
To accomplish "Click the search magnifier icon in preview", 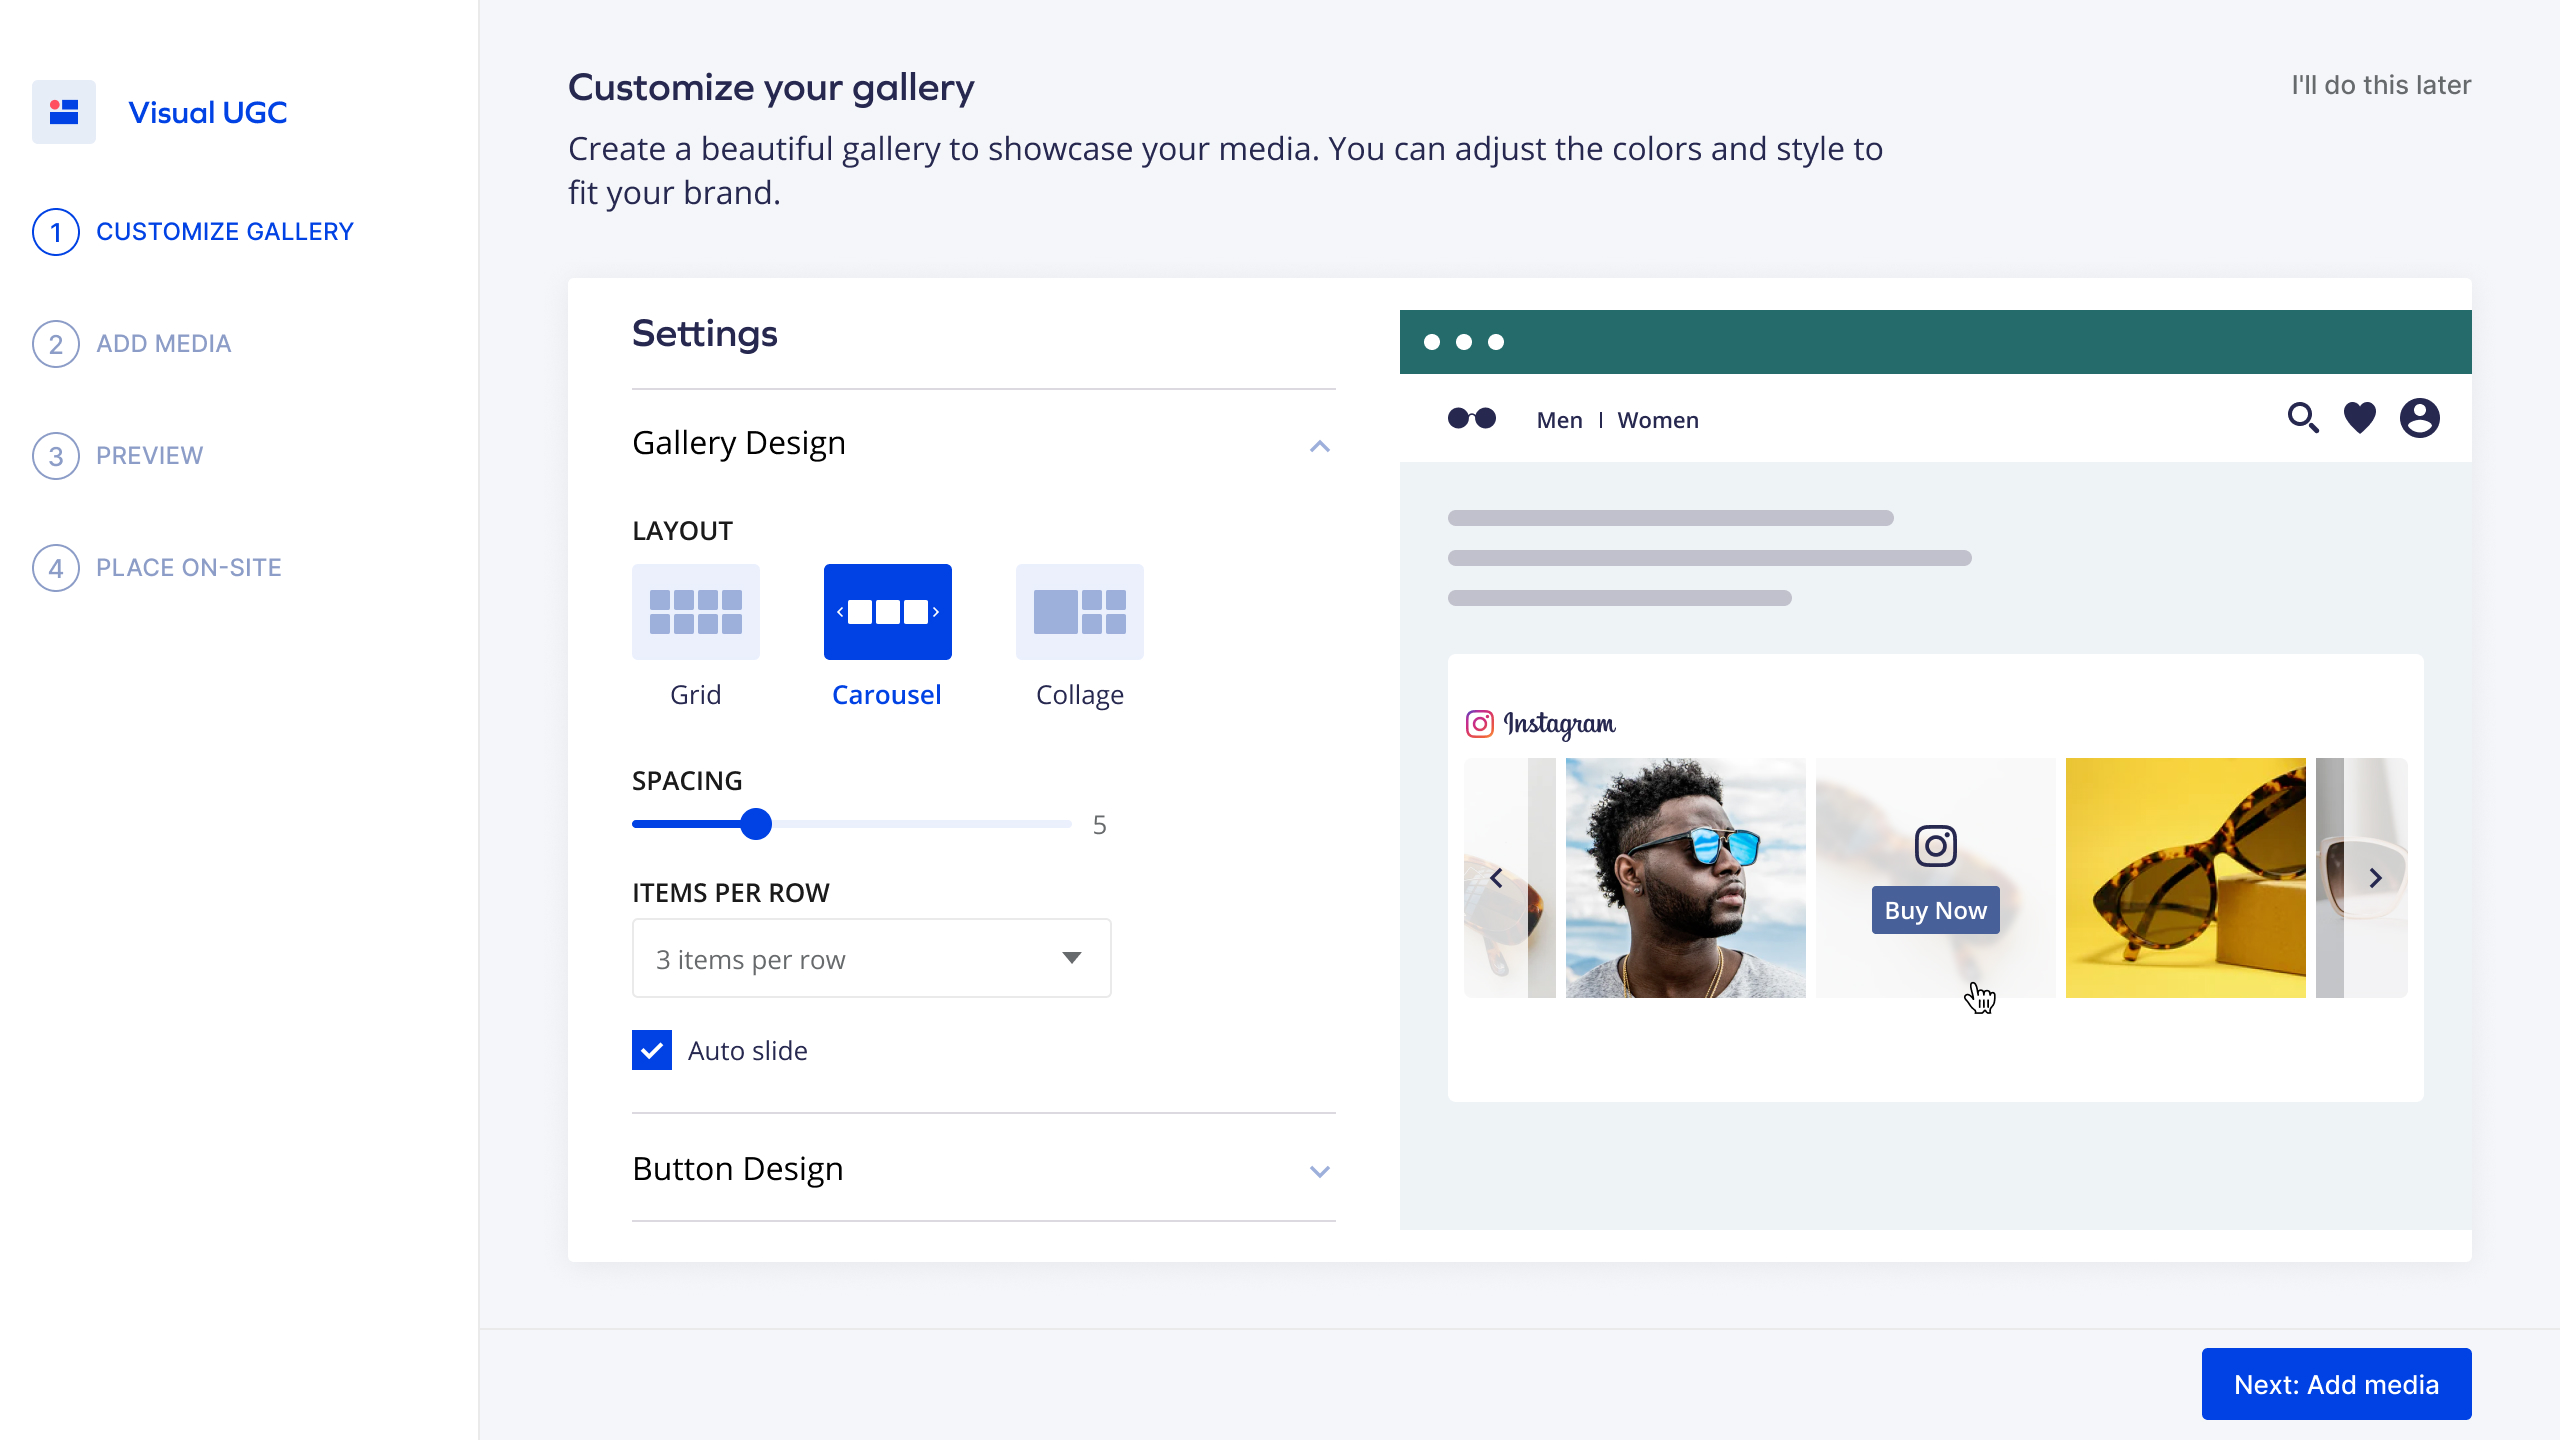I will coord(2302,418).
